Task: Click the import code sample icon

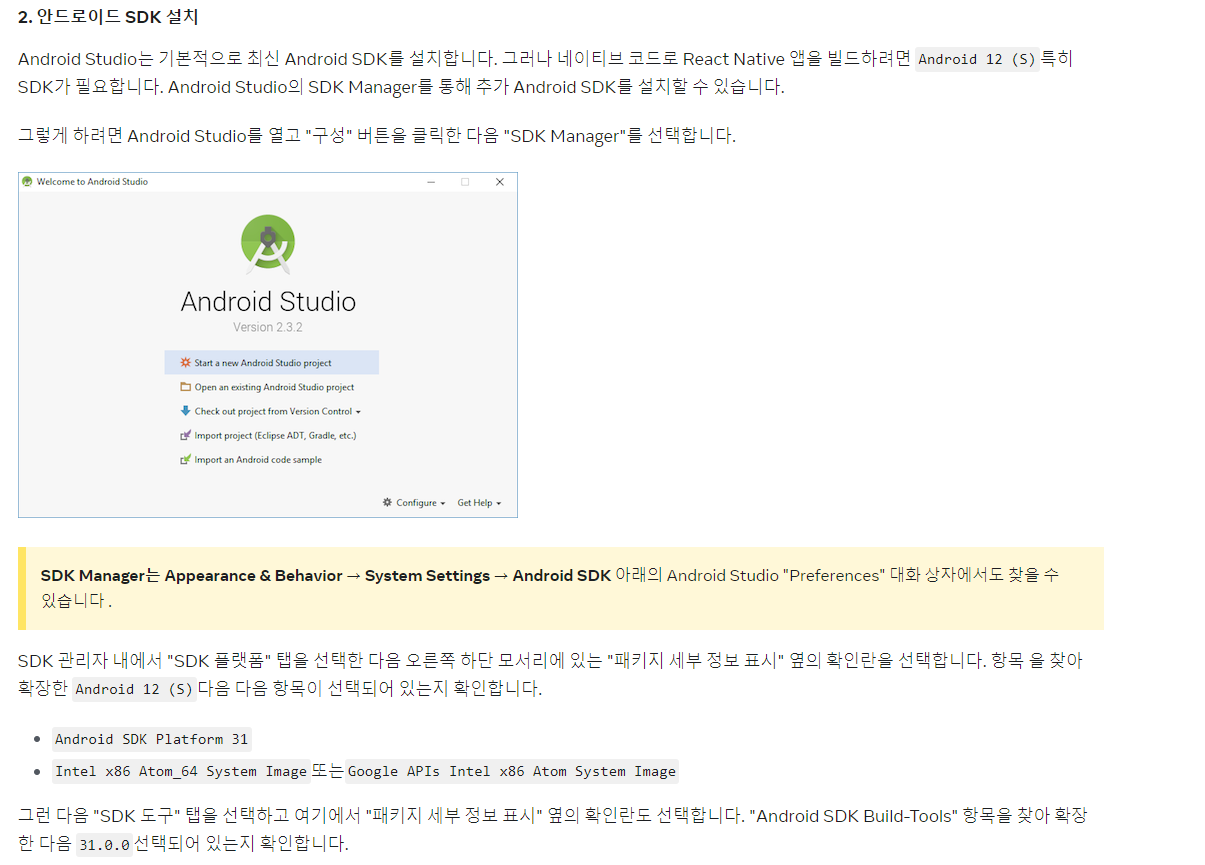Action: click(185, 460)
